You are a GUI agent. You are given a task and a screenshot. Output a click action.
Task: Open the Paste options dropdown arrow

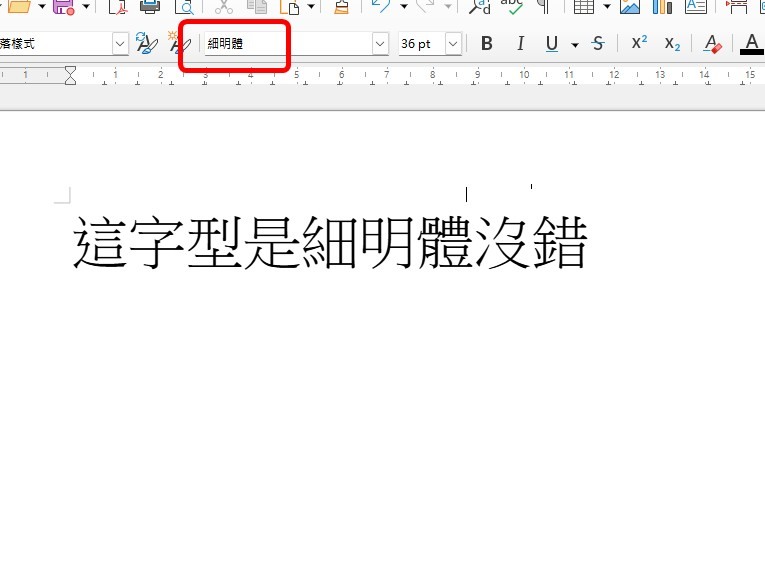pos(311,6)
